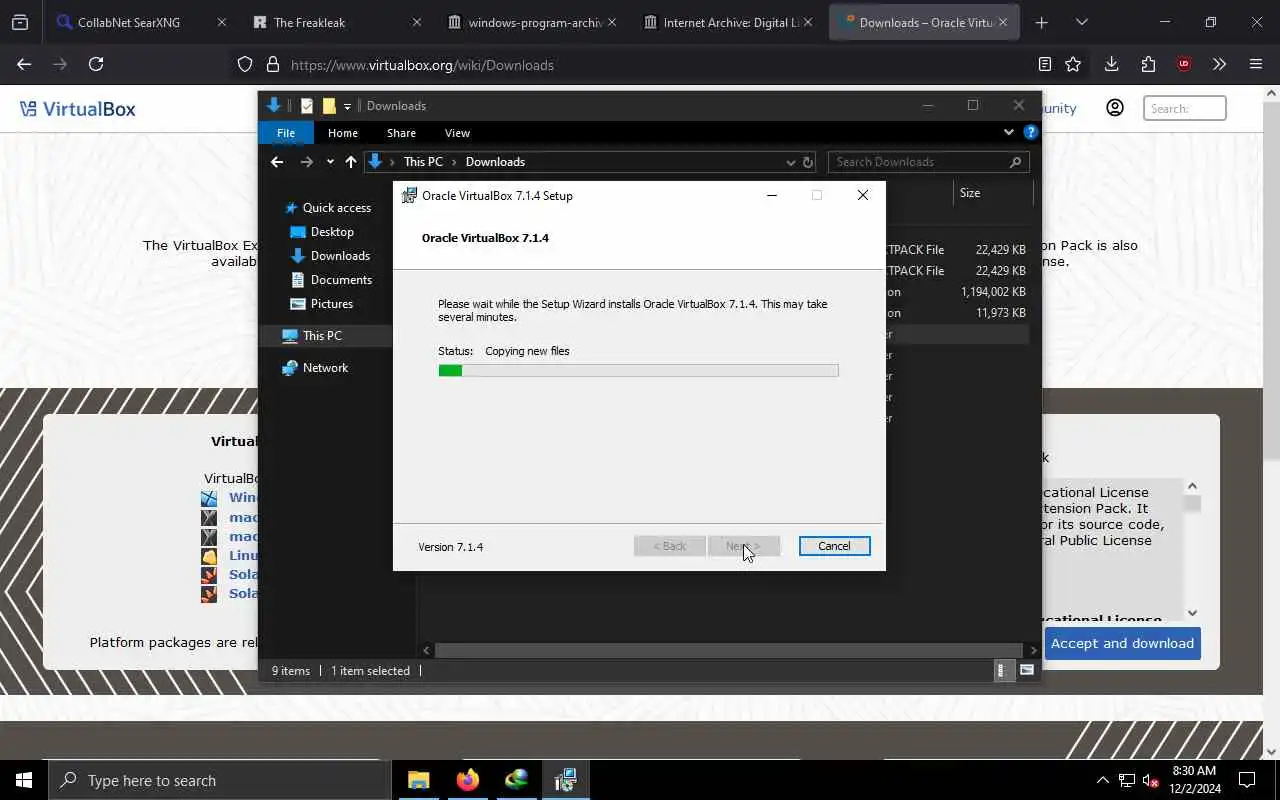The height and width of the screenshot is (800, 1280).
Task: Toggle reader view icon in address bar
Action: point(1044,65)
